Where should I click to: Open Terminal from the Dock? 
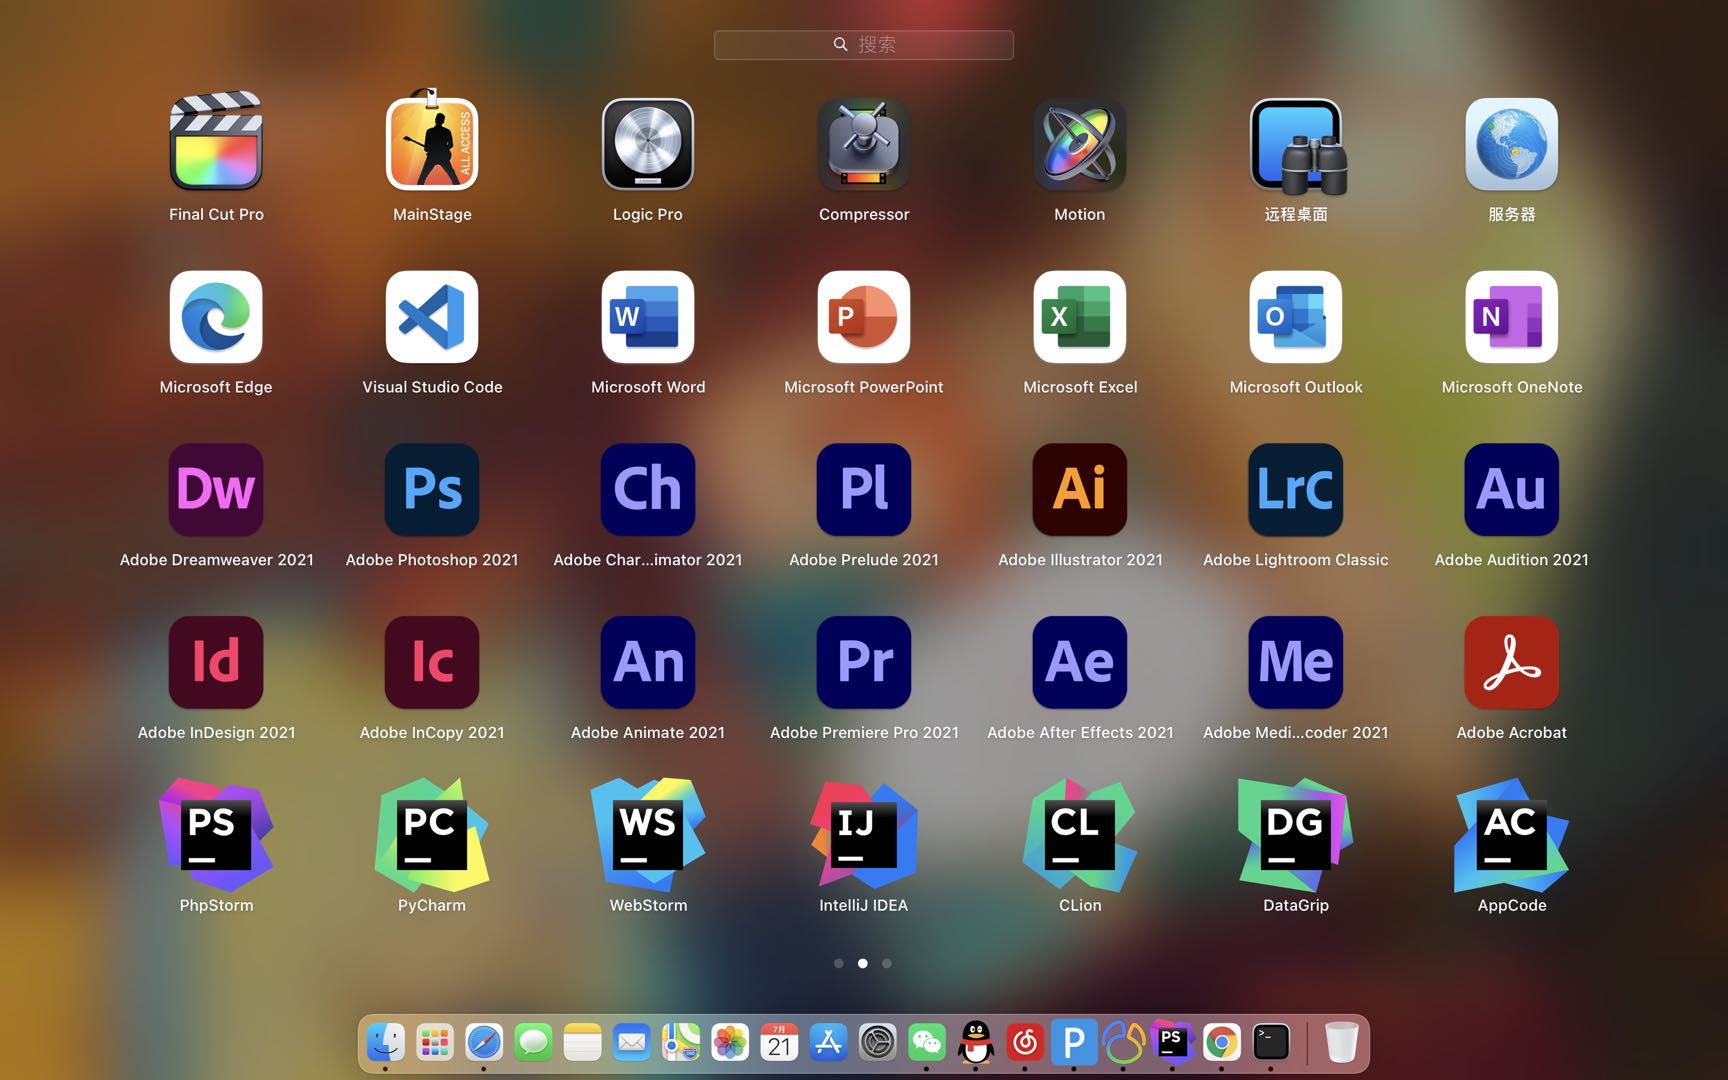tap(1271, 1042)
